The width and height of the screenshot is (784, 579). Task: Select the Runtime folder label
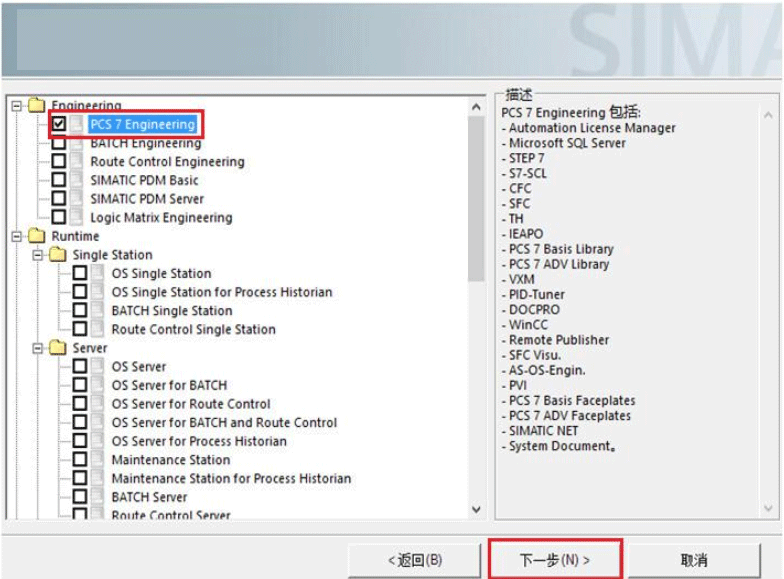(76, 236)
